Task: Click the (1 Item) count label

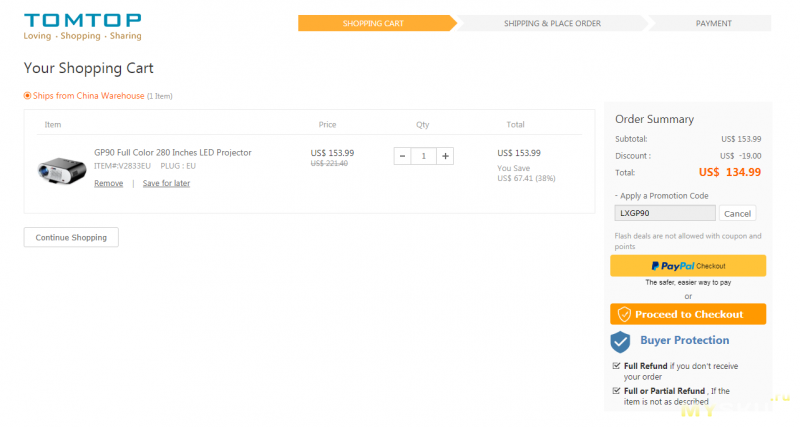Action: tap(160, 96)
